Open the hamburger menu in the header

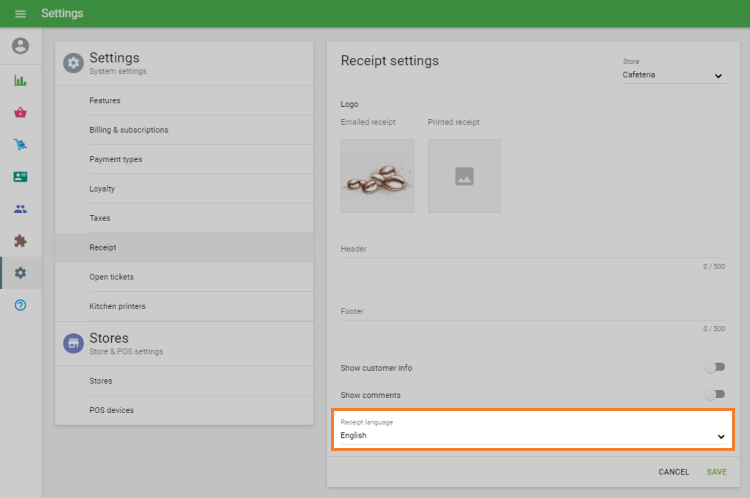[x=20, y=14]
